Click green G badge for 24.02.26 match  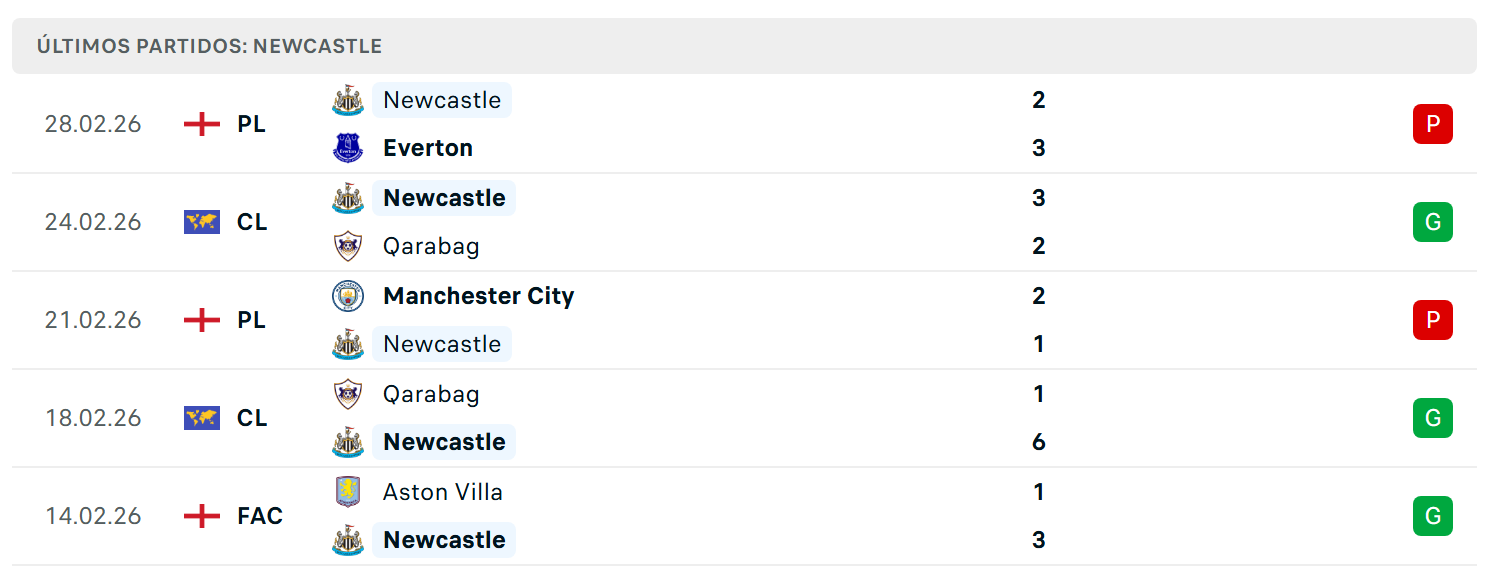[x=1432, y=222]
